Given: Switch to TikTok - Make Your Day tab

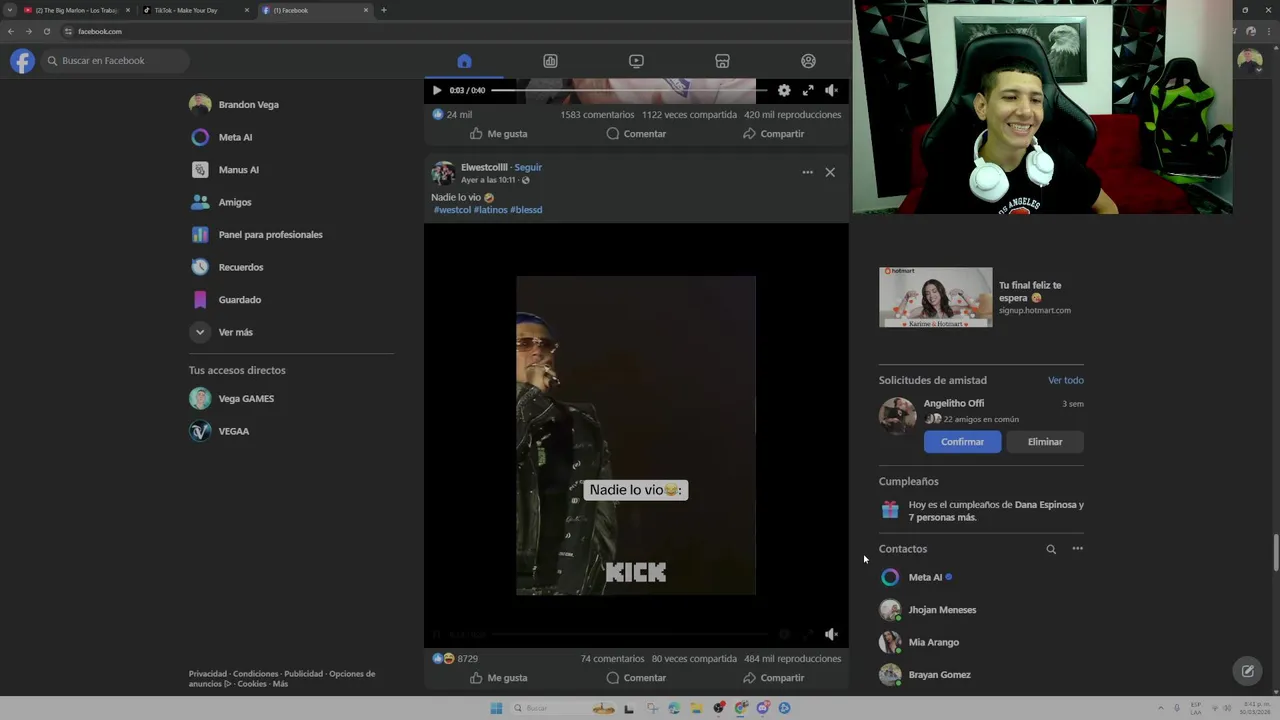Looking at the screenshot, I should pos(195,10).
